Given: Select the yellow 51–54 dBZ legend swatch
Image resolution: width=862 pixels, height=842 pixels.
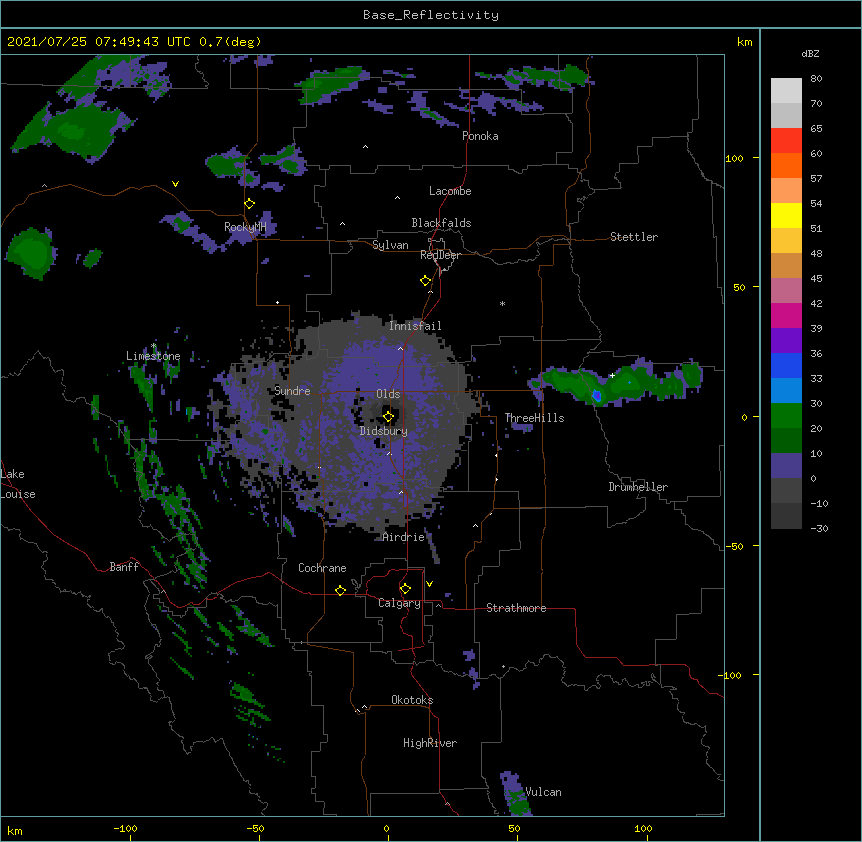Looking at the screenshot, I should pos(786,215).
